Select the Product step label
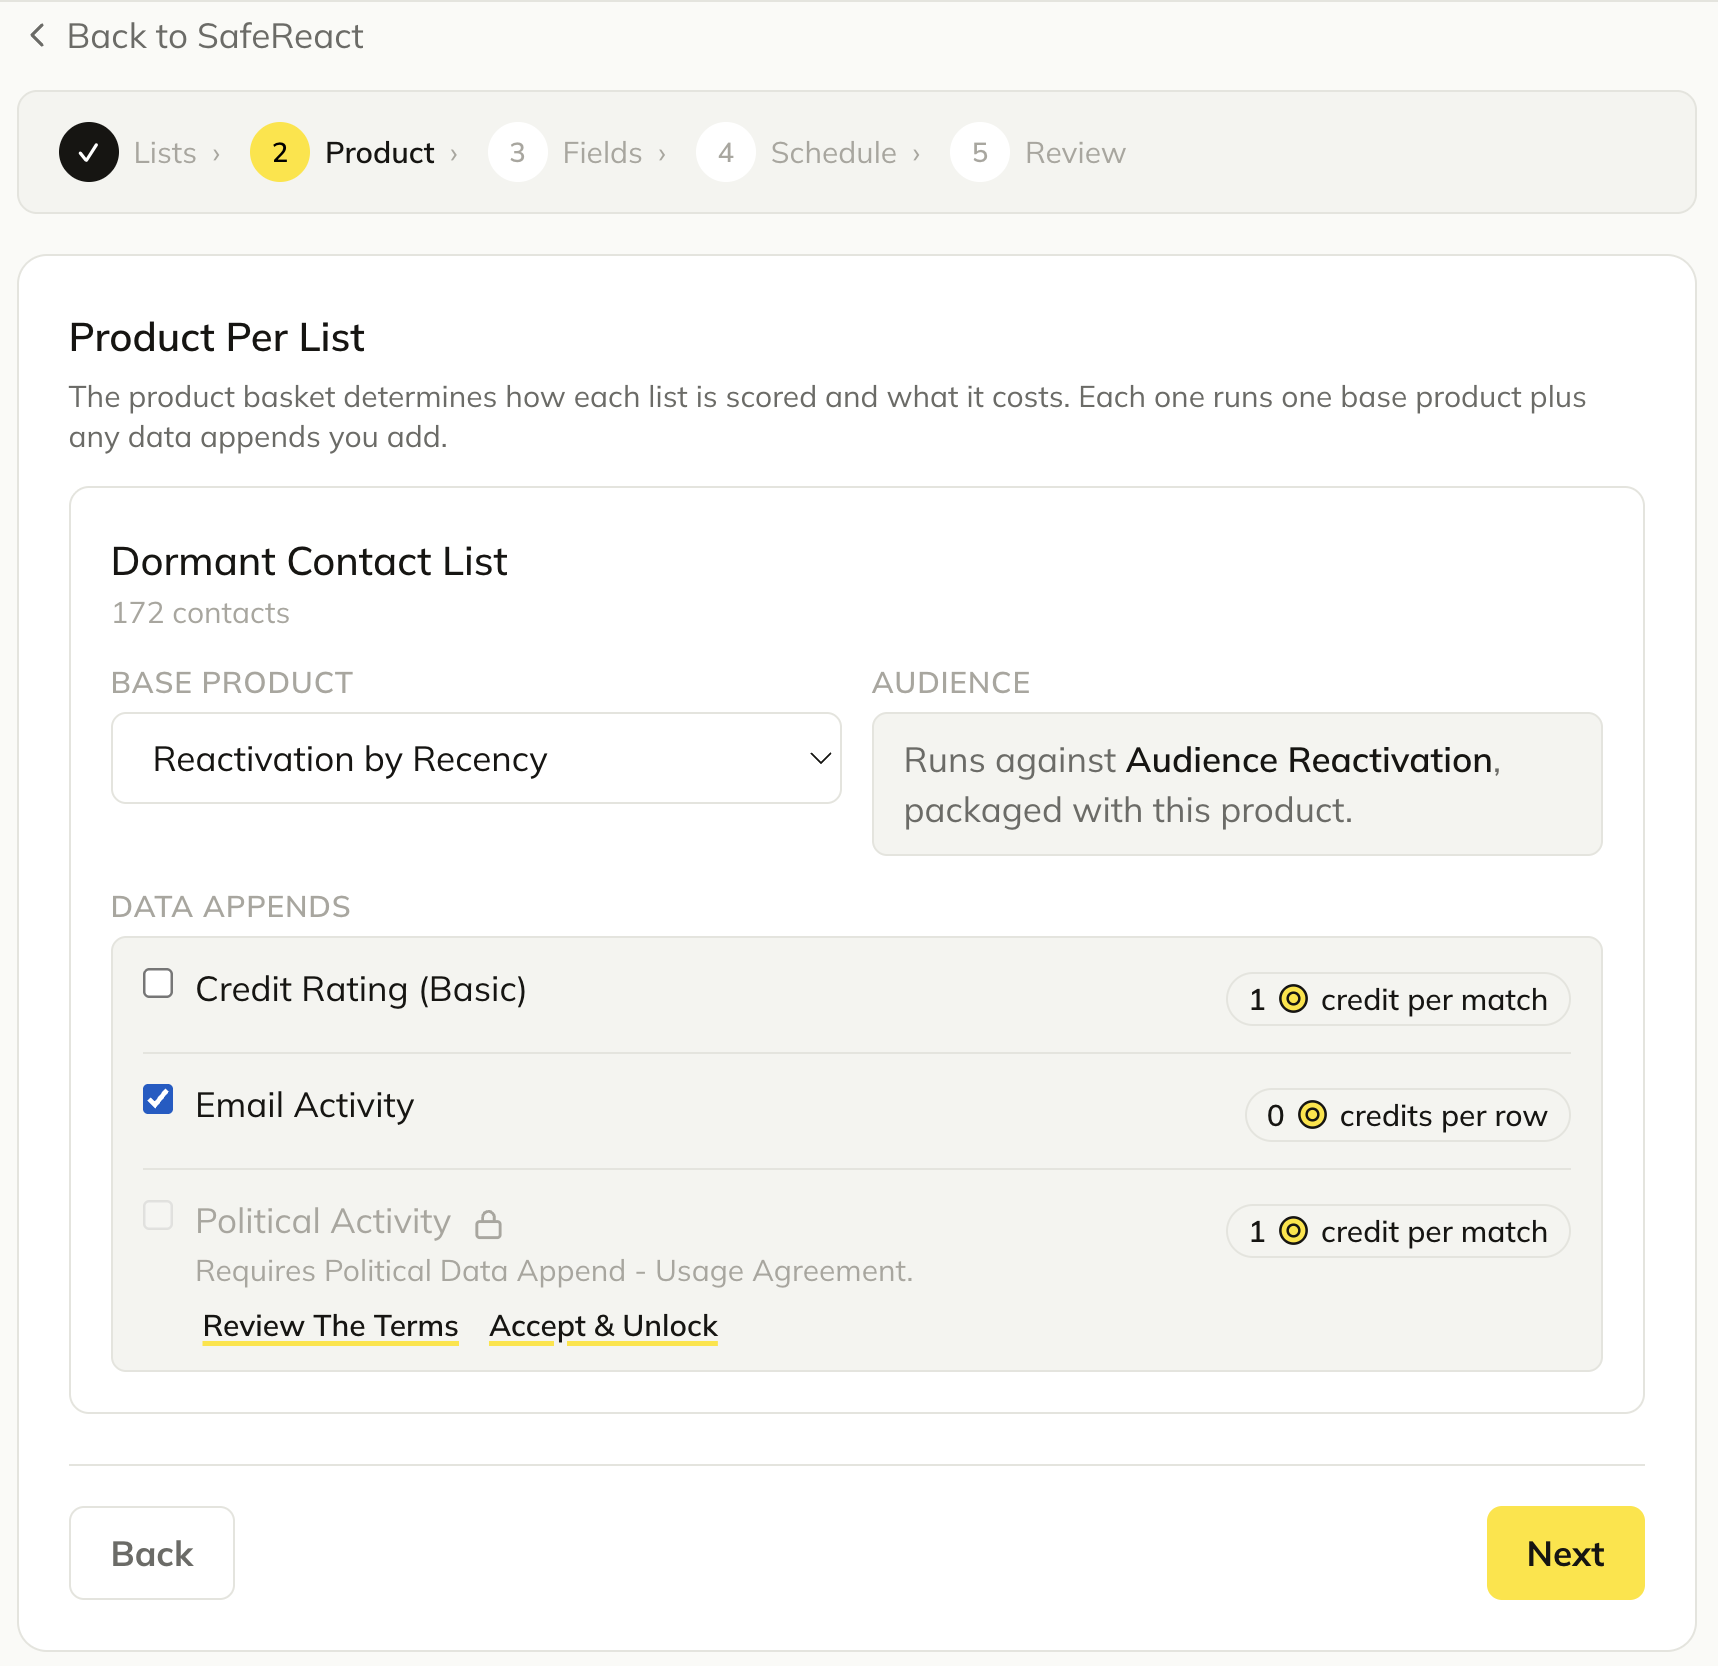 (380, 153)
